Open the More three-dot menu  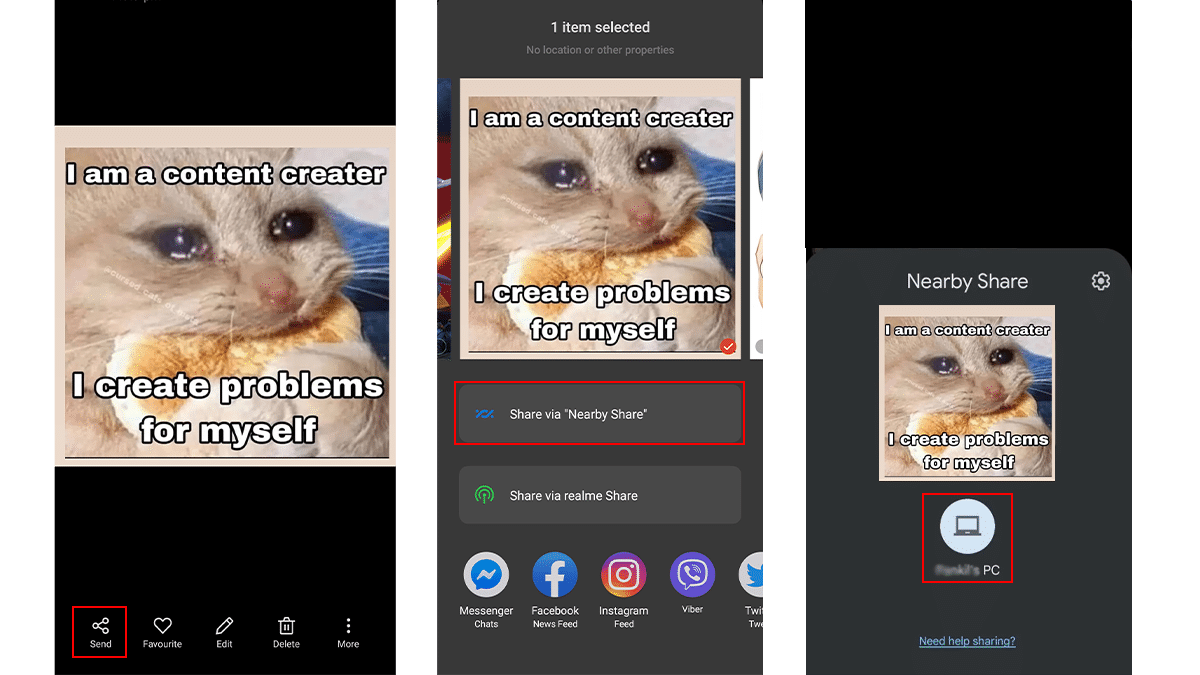tap(348, 627)
